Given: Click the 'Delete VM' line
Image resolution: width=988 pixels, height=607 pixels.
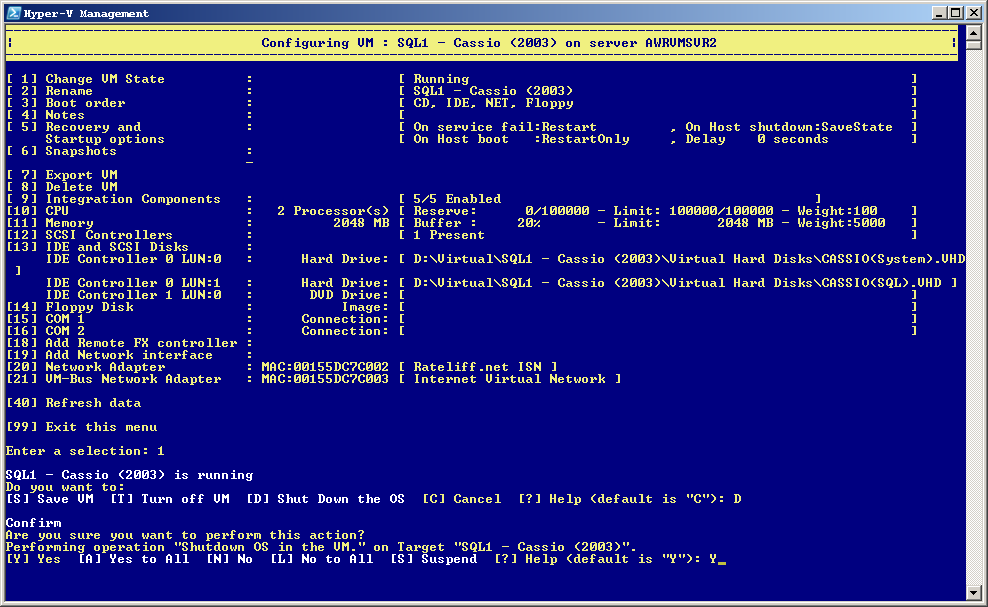Looking at the screenshot, I should (x=62, y=187).
